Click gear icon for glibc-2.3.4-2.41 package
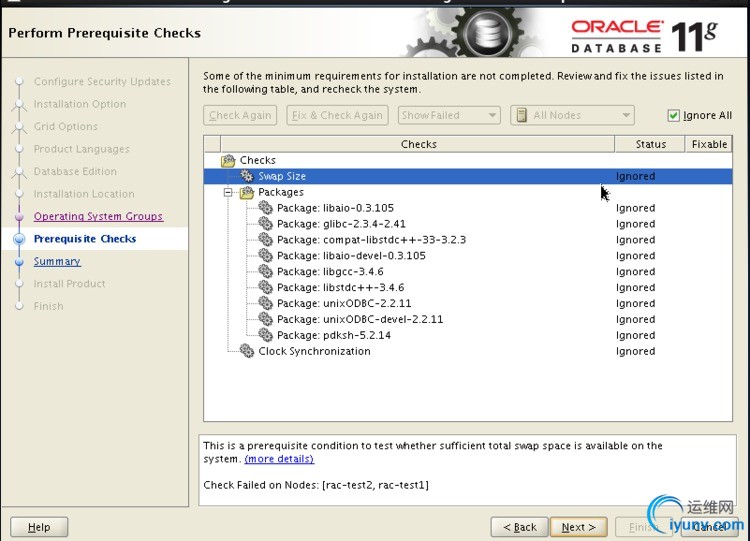 265,223
